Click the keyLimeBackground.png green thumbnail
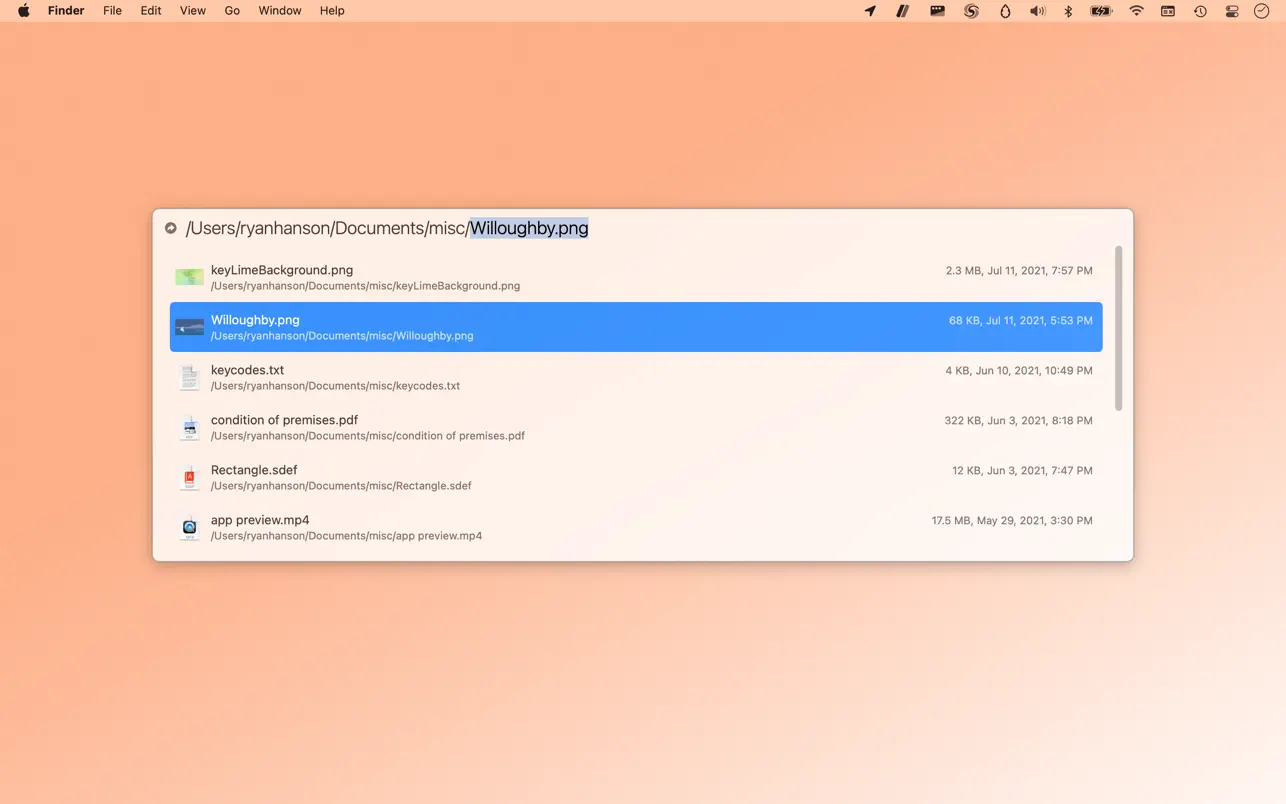 (x=189, y=276)
